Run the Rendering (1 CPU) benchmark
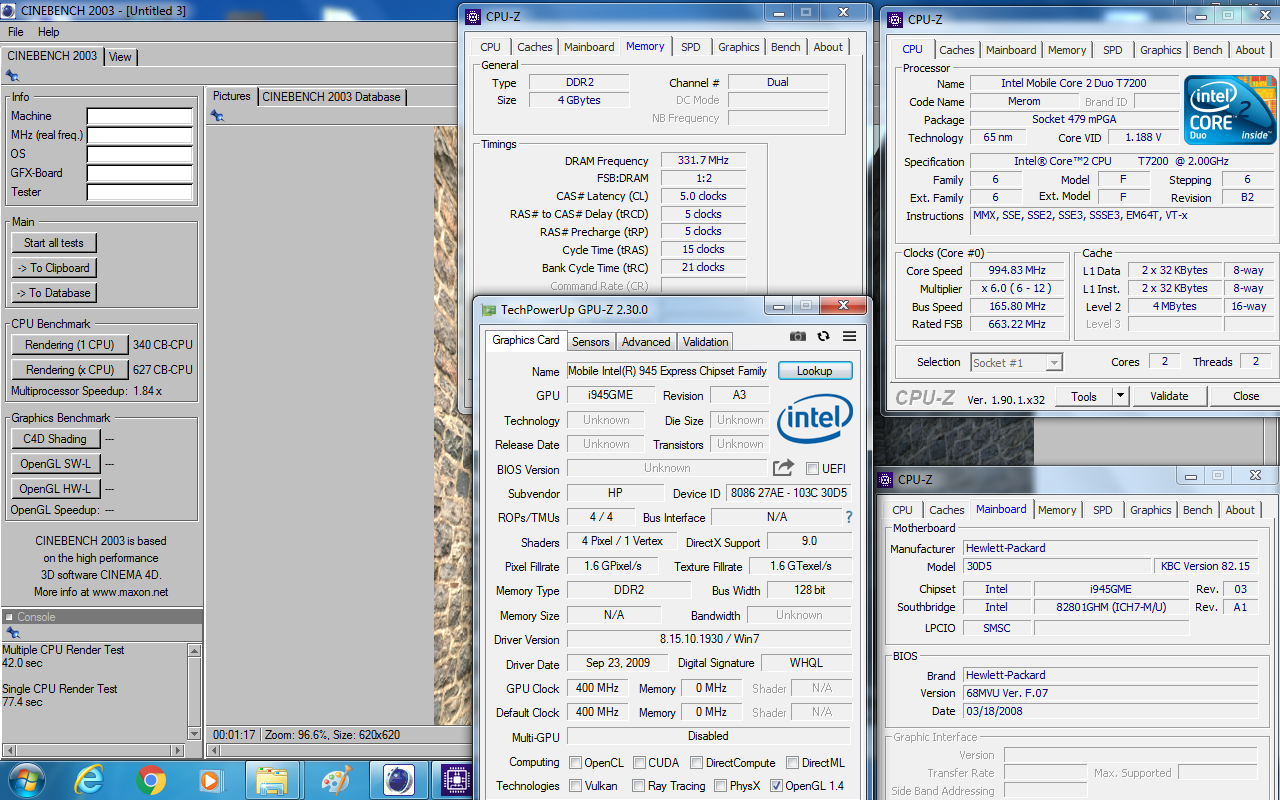1280x800 pixels. click(x=70, y=345)
